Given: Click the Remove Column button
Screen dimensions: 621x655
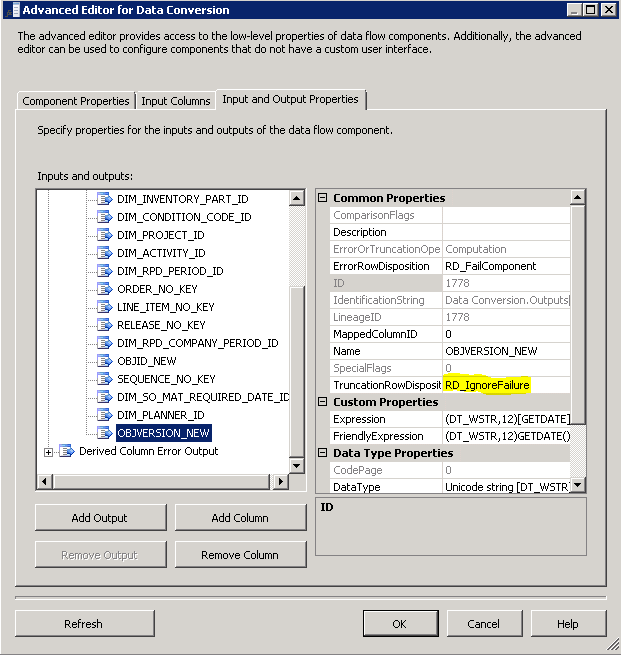Looking at the screenshot, I should (240, 555).
